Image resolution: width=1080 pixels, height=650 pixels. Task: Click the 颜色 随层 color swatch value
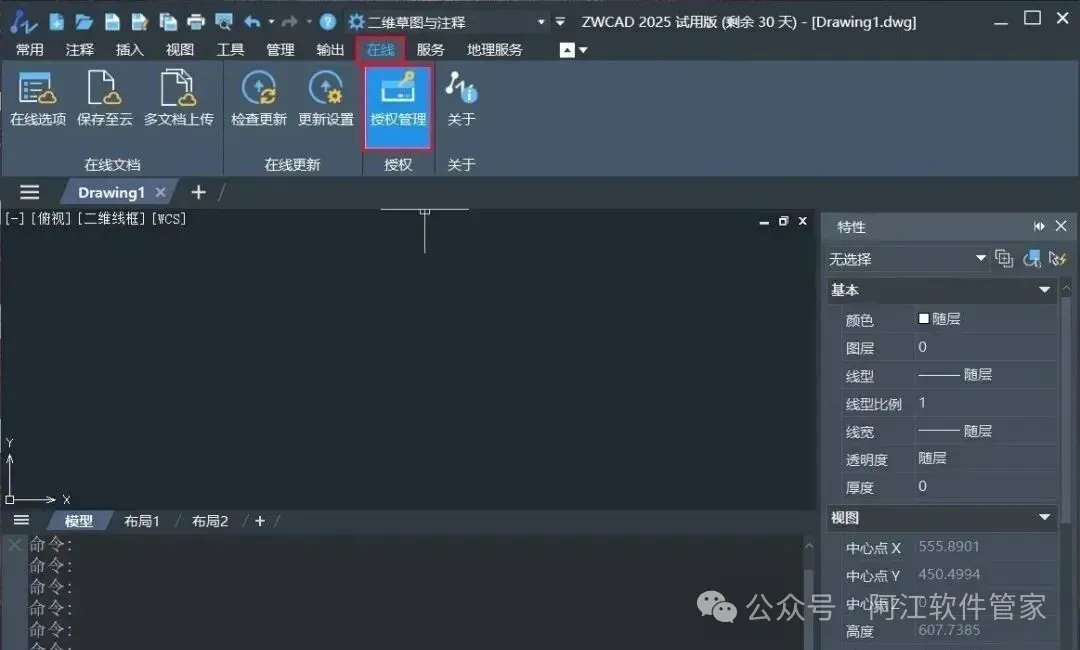(x=986, y=319)
